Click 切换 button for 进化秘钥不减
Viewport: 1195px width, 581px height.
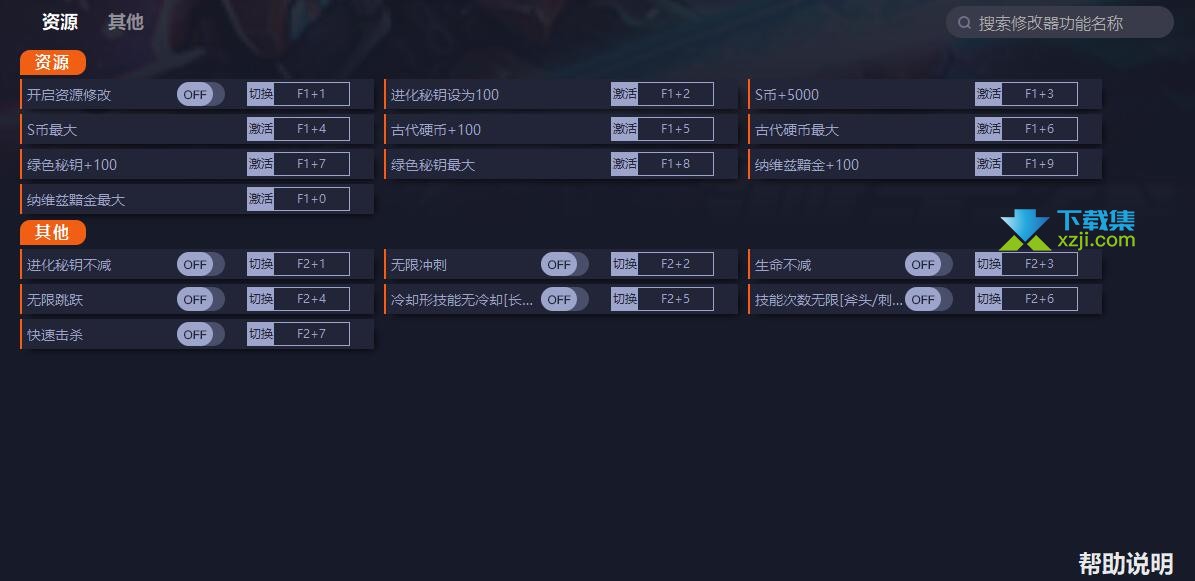coord(261,264)
